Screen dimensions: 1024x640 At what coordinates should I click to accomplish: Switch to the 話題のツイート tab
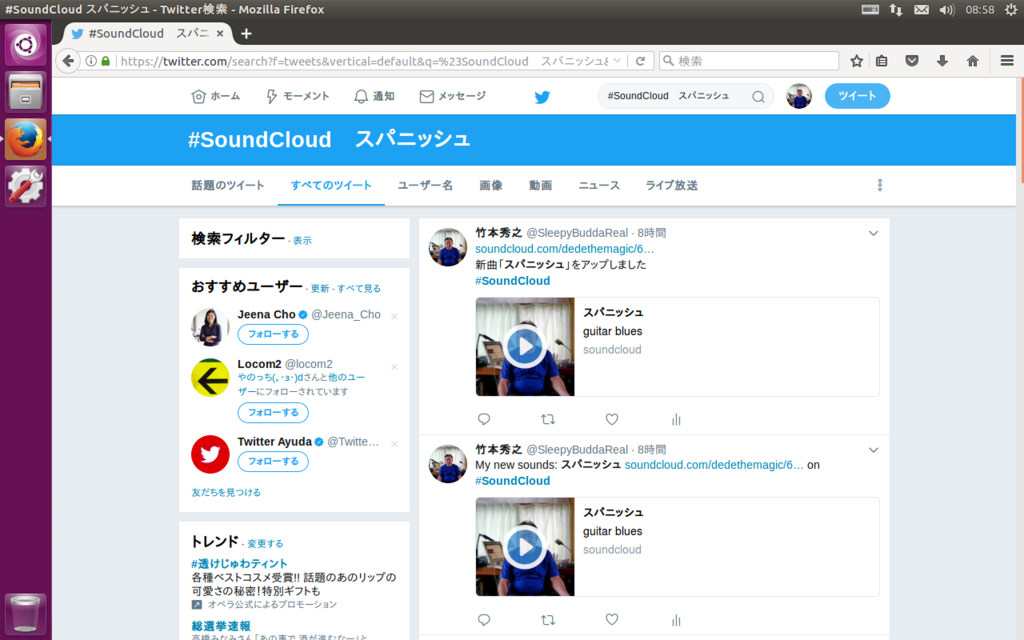tap(228, 185)
